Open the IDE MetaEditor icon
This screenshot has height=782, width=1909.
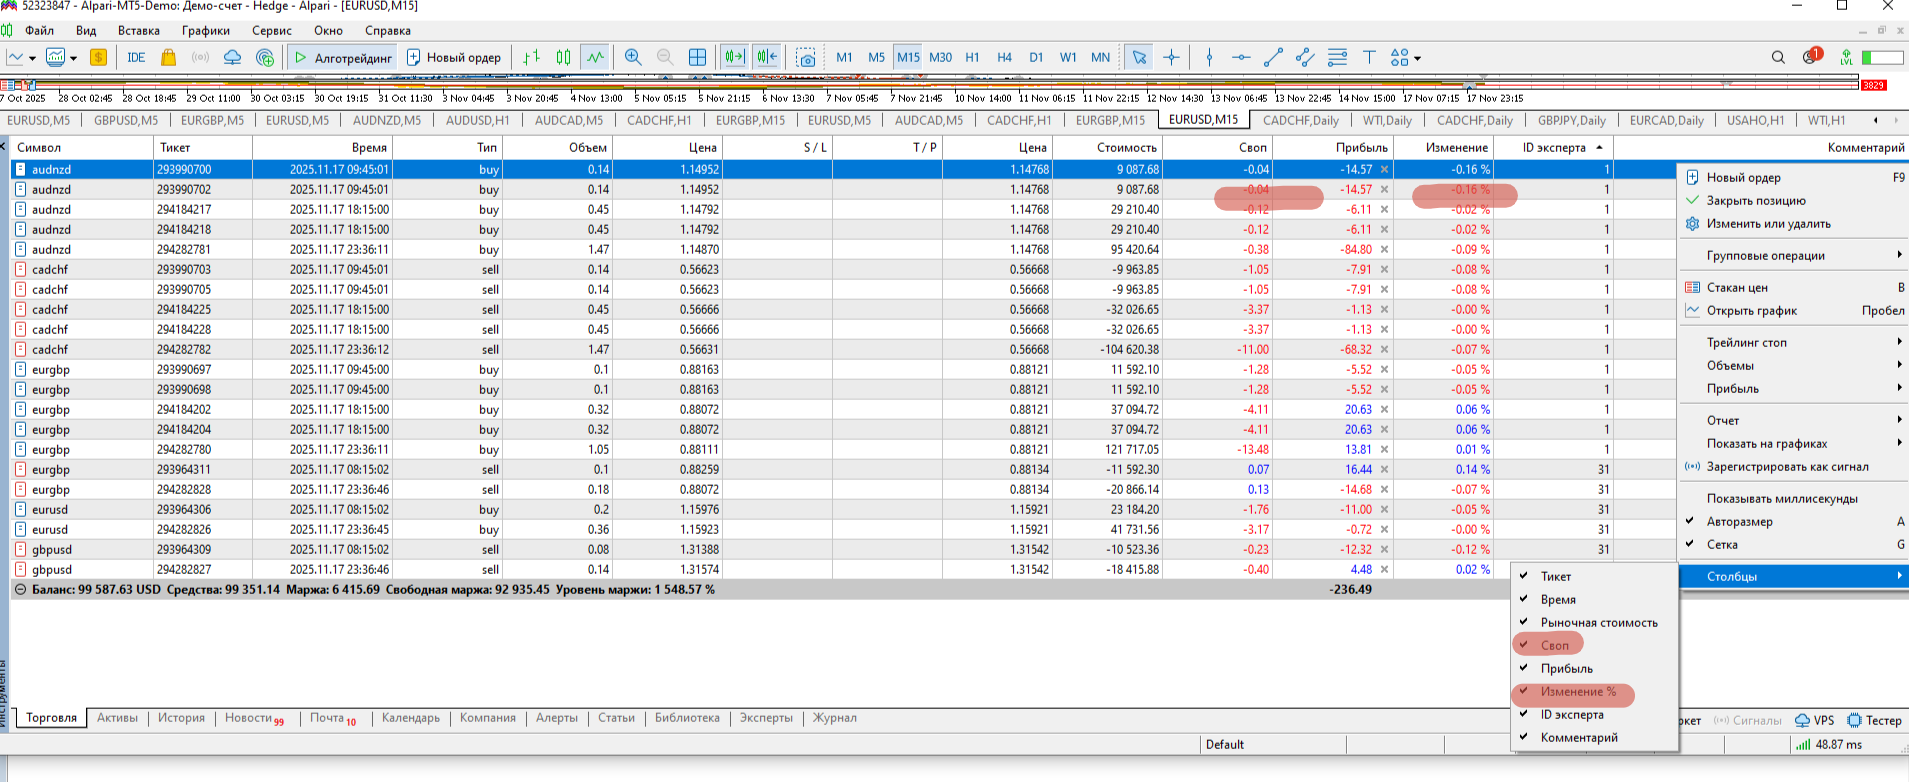[136, 58]
